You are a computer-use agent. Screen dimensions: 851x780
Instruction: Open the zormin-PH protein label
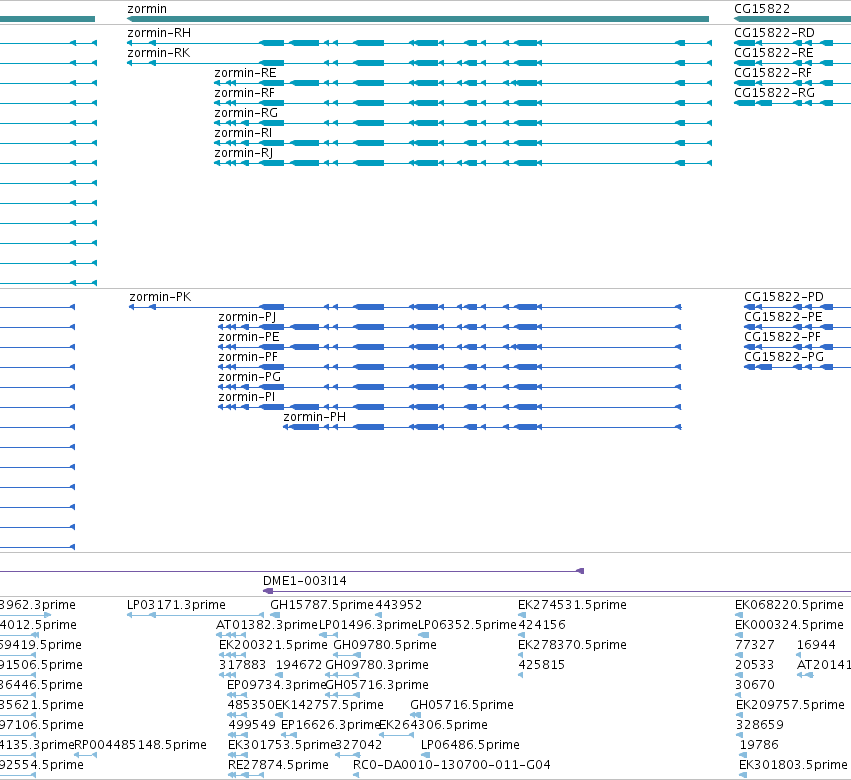pyautogui.click(x=315, y=417)
